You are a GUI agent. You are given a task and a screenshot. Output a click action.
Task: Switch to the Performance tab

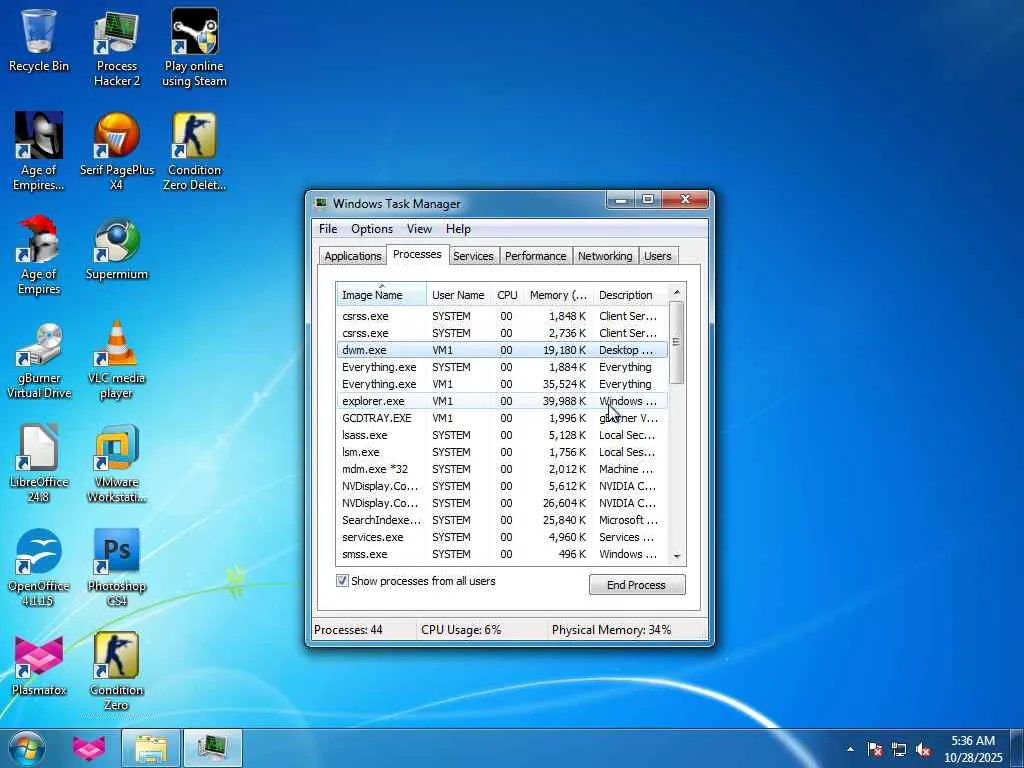pos(535,256)
